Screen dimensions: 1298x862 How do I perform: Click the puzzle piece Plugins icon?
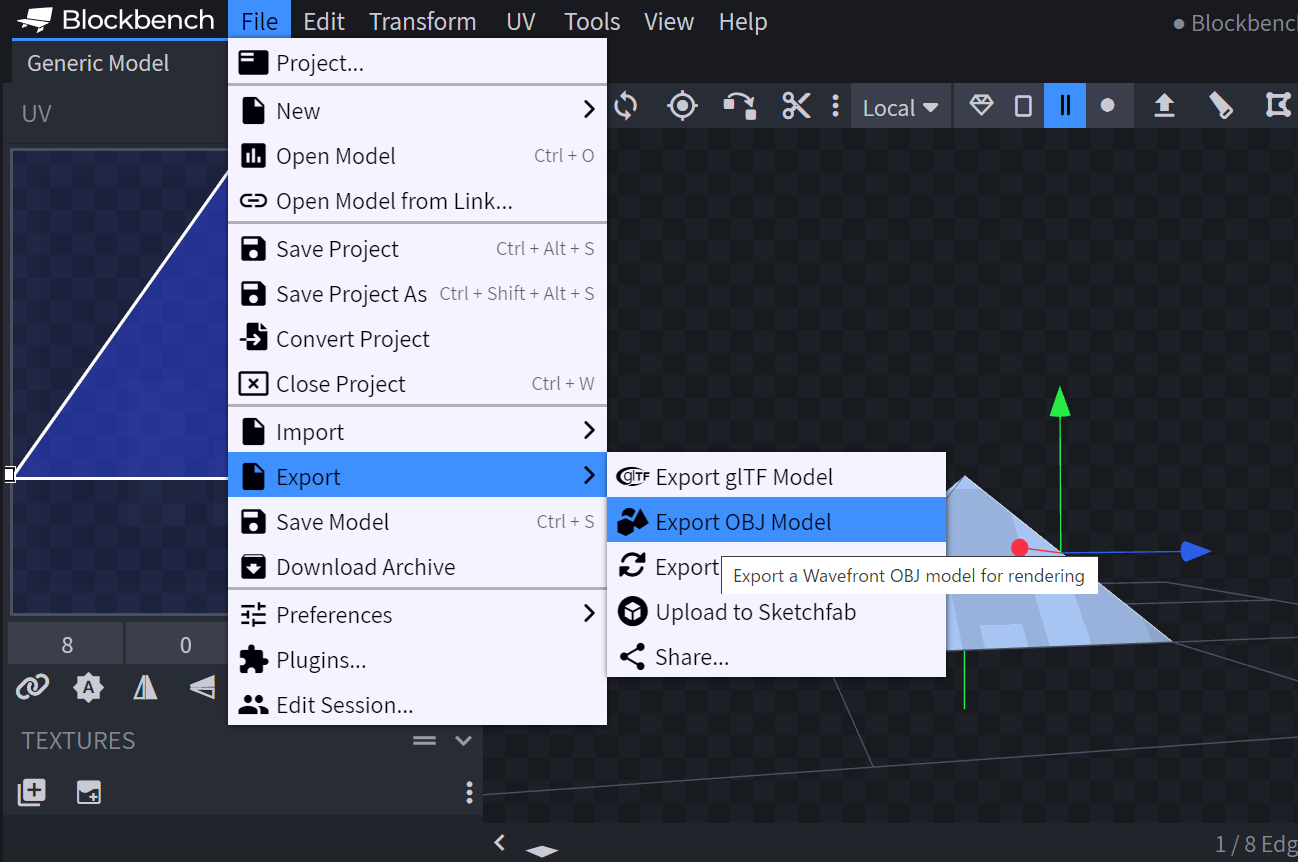pyautogui.click(x=254, y=660)
